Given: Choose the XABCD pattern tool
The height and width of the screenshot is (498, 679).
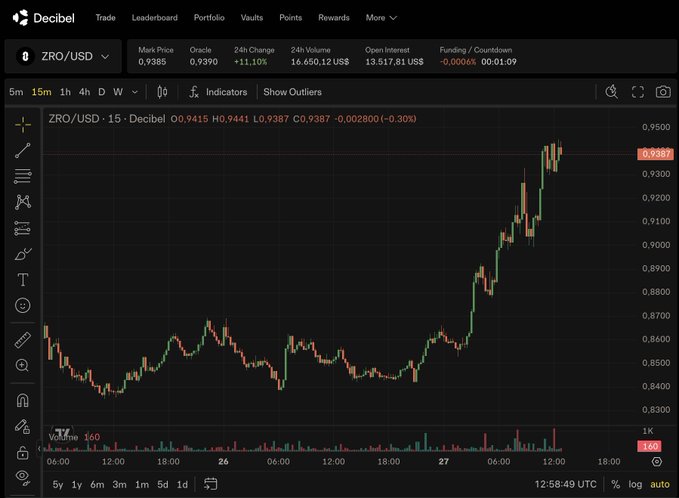Looking at the screenshot, I should click(x=23, y=202).
